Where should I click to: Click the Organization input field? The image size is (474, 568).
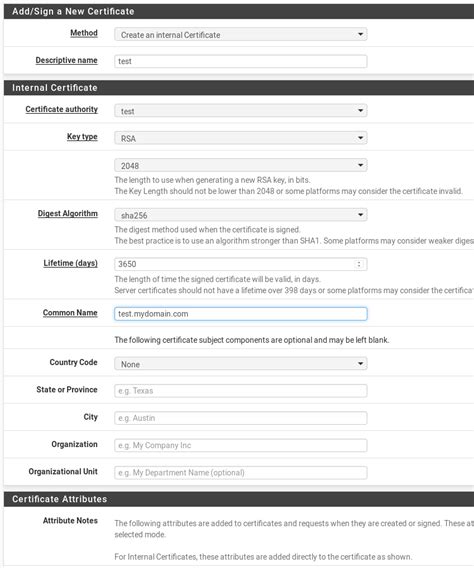240,445
